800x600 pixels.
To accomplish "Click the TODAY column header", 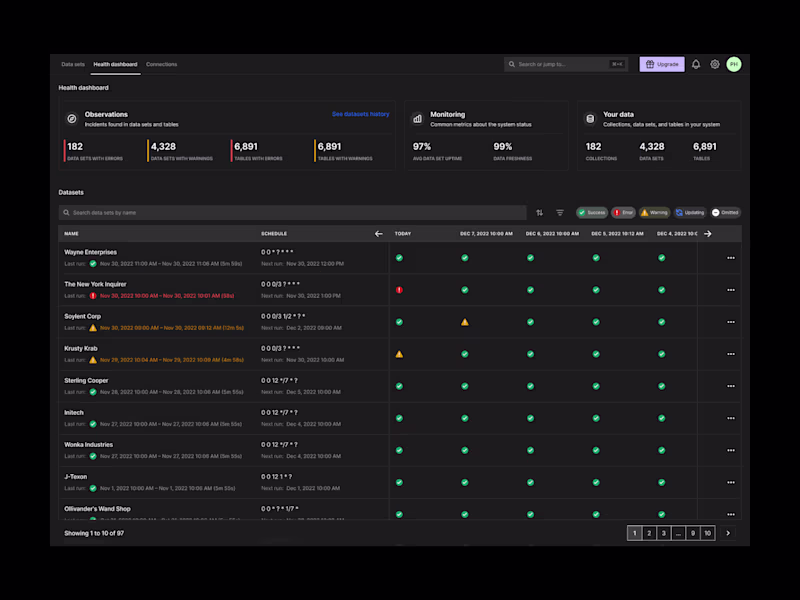I will 403,234.
